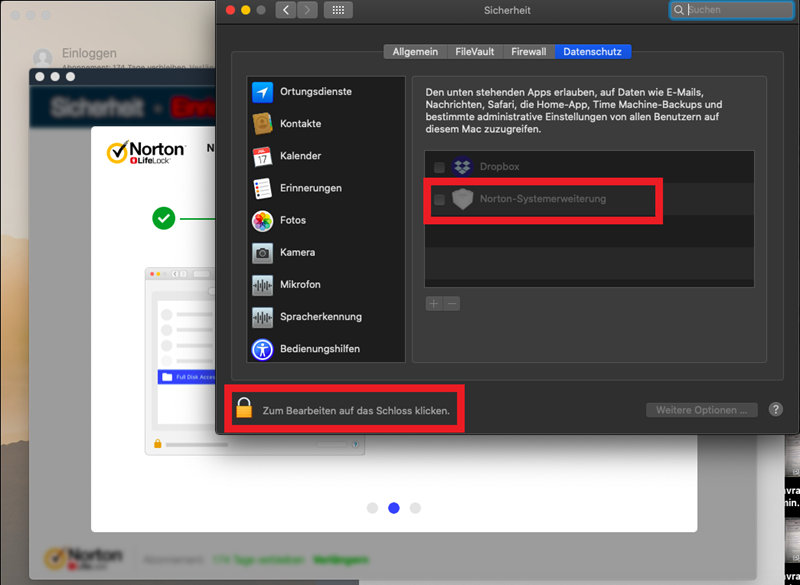800x585 pixels.
Task: Click the Norton LifeLock logo in the installer
Action: [x=146, y=152]
